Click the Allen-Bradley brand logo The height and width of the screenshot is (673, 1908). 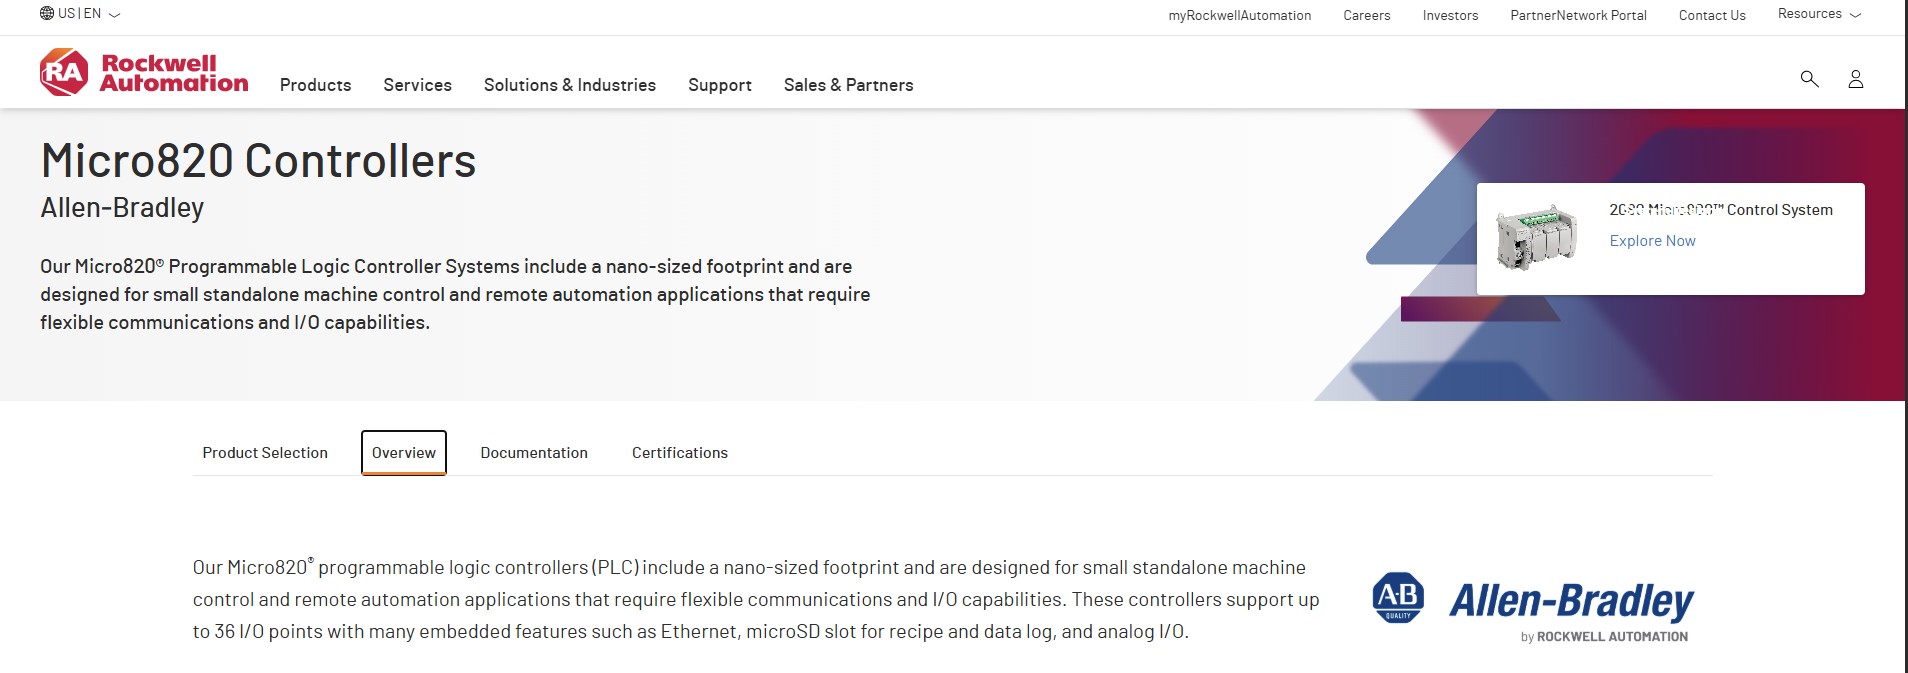point(1532,605)
